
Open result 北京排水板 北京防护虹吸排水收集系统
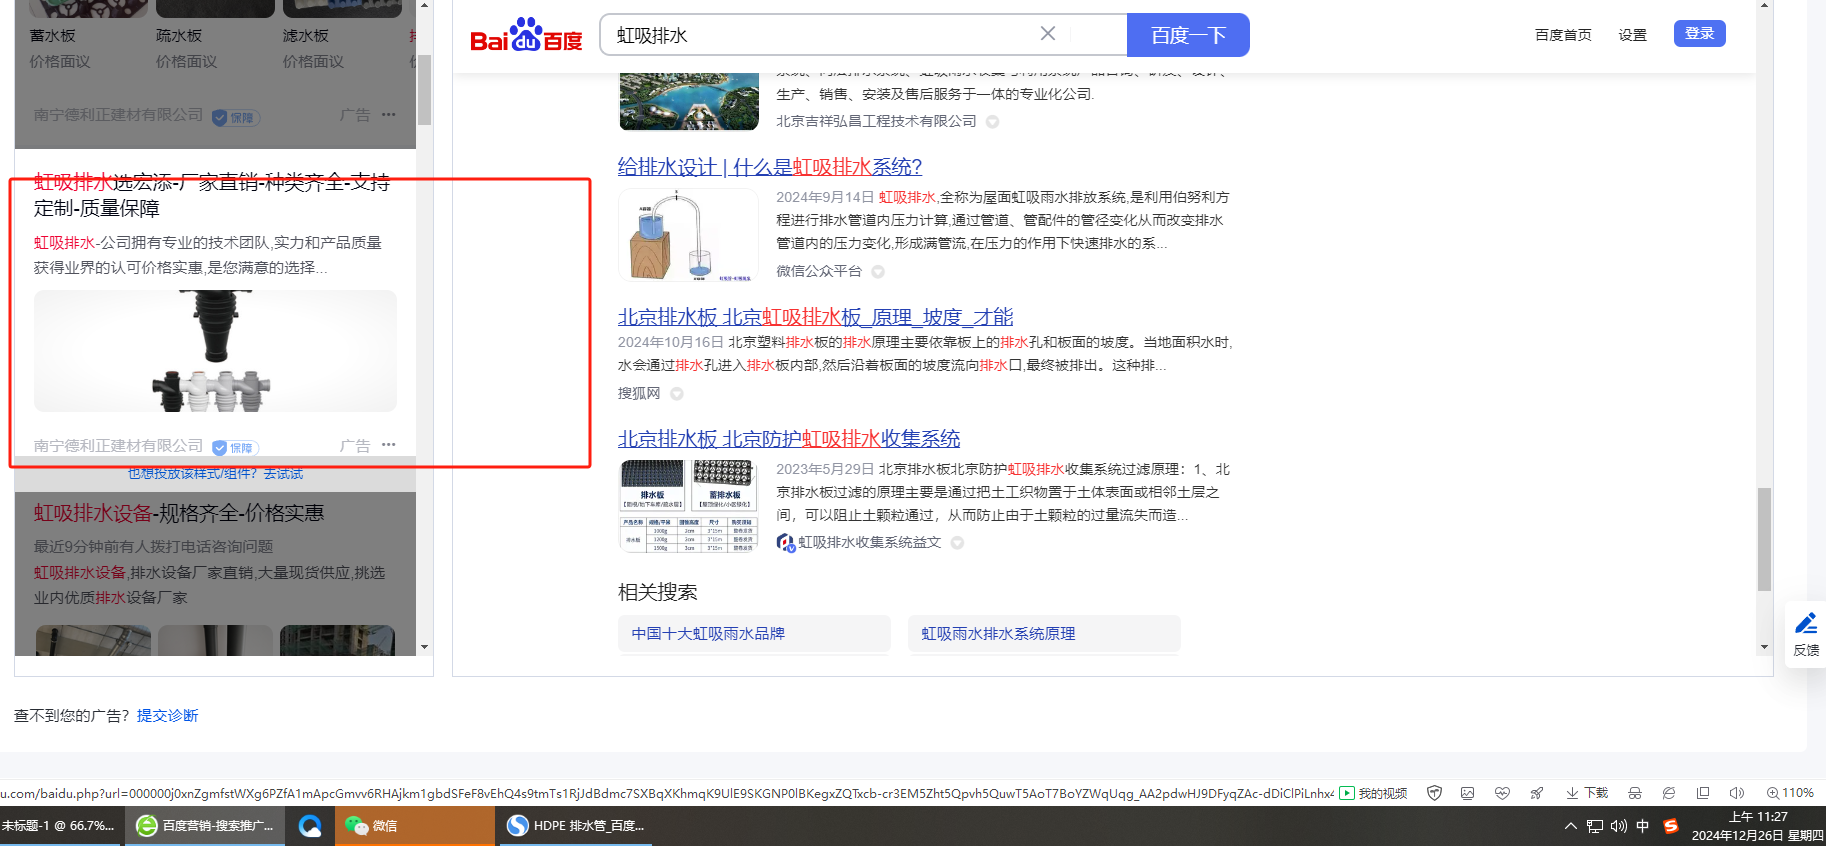tap(789, 439)
